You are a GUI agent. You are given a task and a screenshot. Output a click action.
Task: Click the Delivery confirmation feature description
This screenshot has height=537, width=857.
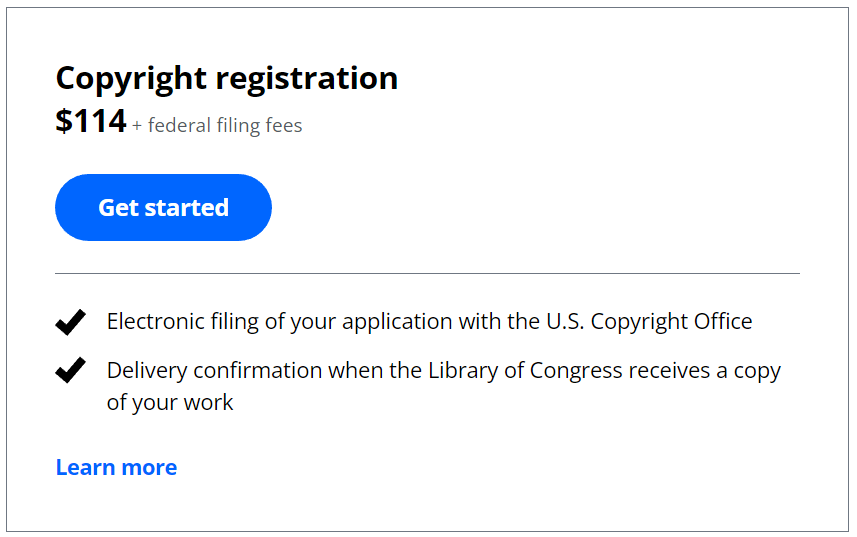[444, 386]
